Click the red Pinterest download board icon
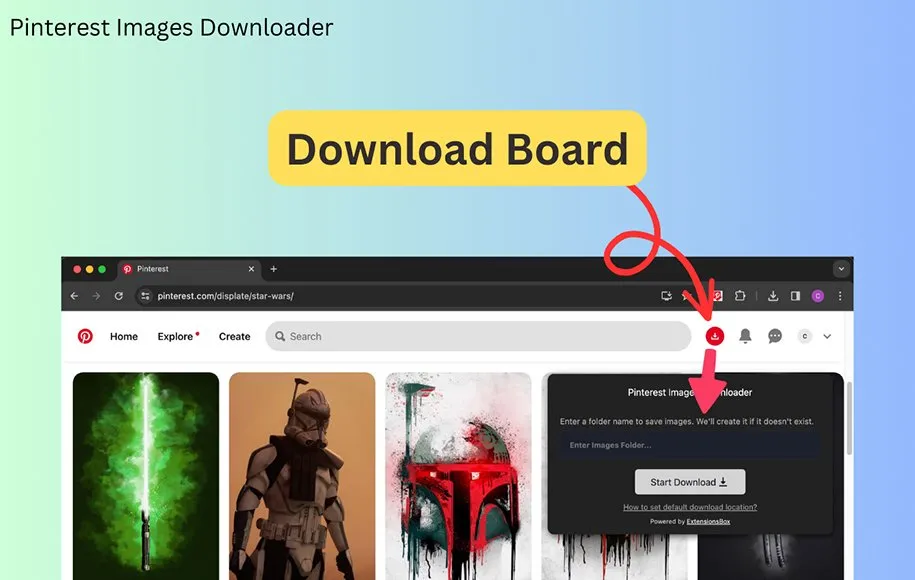 tap(715, 337)
